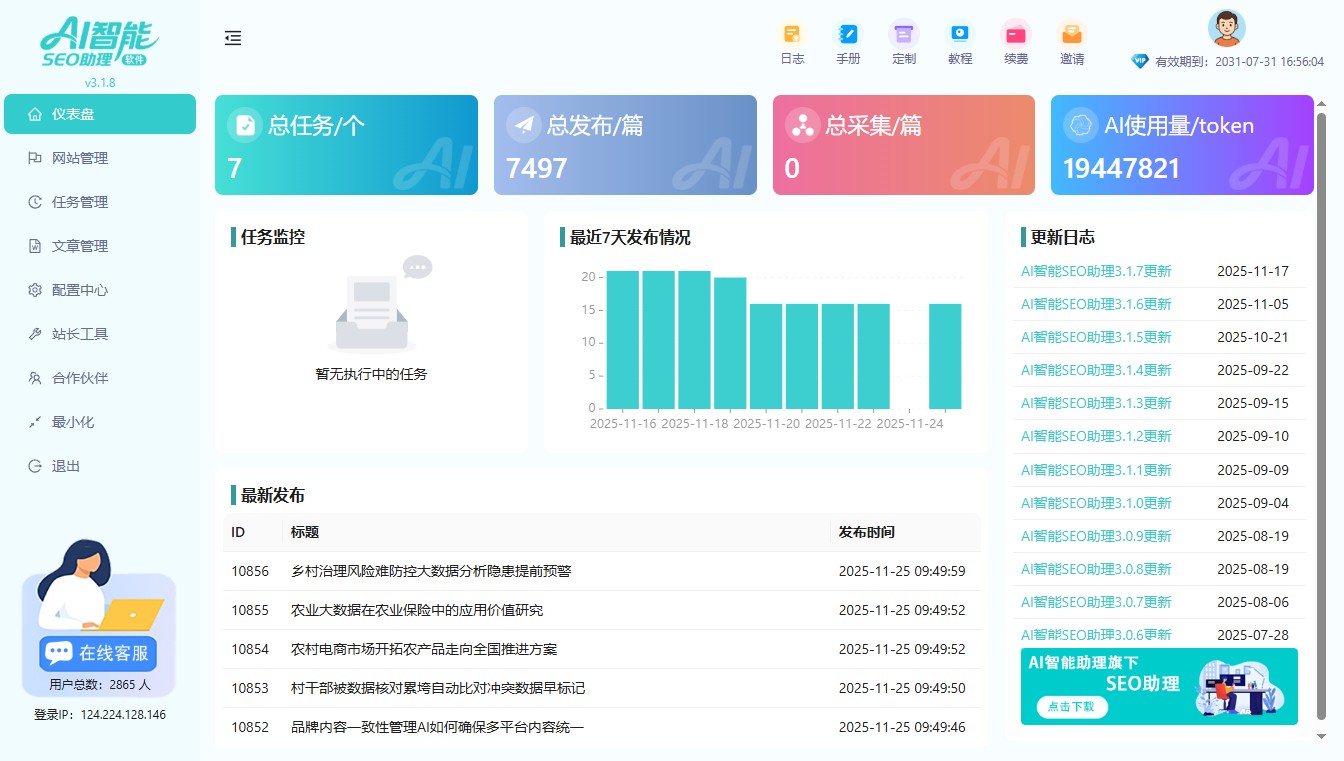
Task: Open 网站管理 in the sidebar
Action: click(x=80, y=158)
